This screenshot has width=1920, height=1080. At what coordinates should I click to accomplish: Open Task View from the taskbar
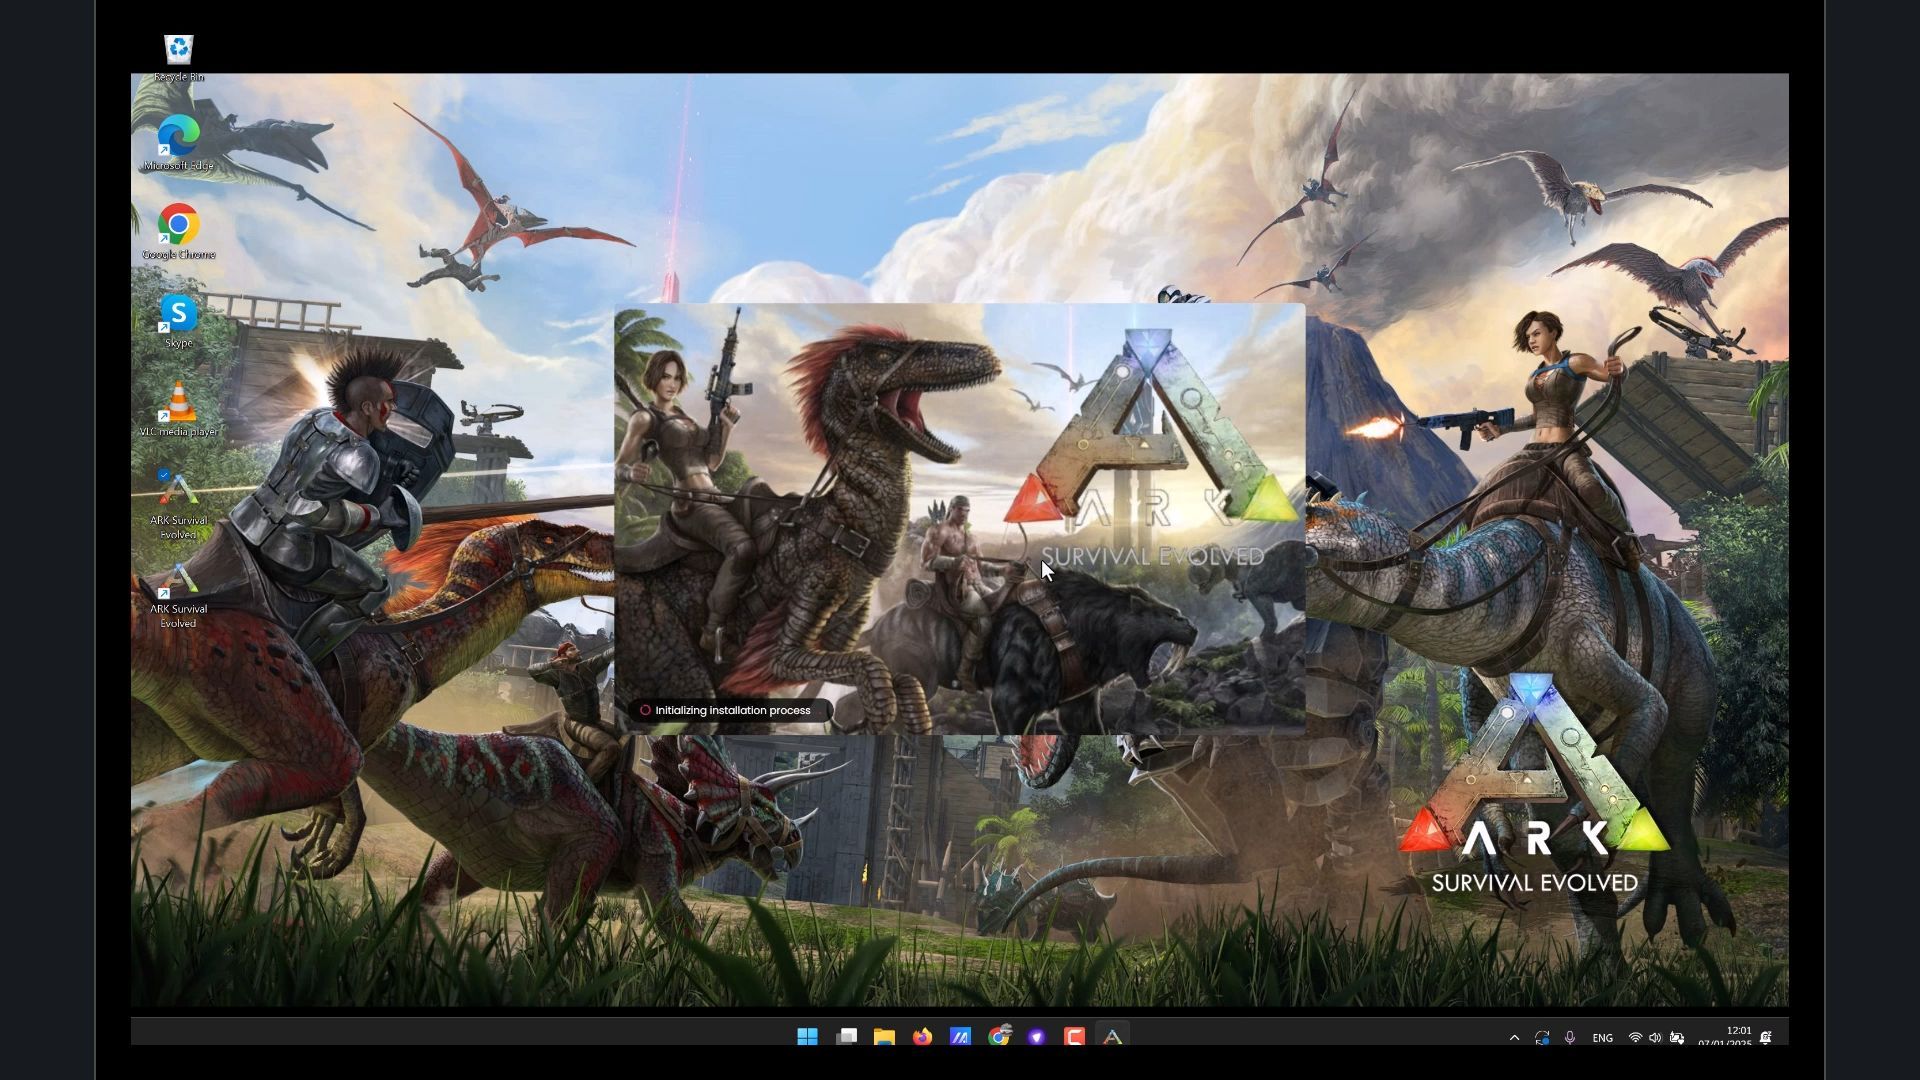click(846, 1037)
